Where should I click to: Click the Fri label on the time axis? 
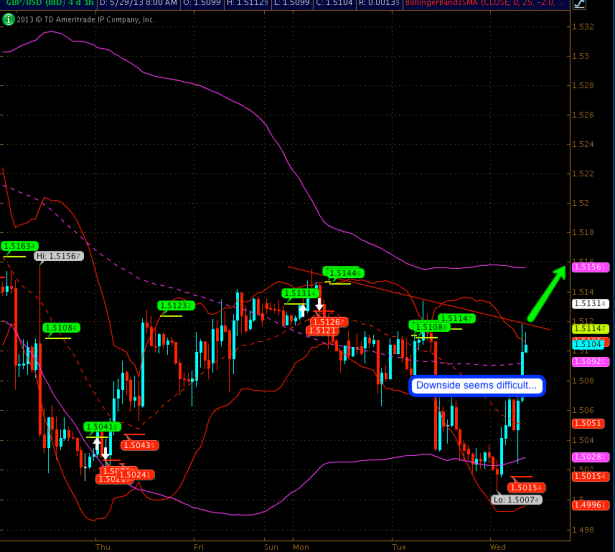[198, 547]
